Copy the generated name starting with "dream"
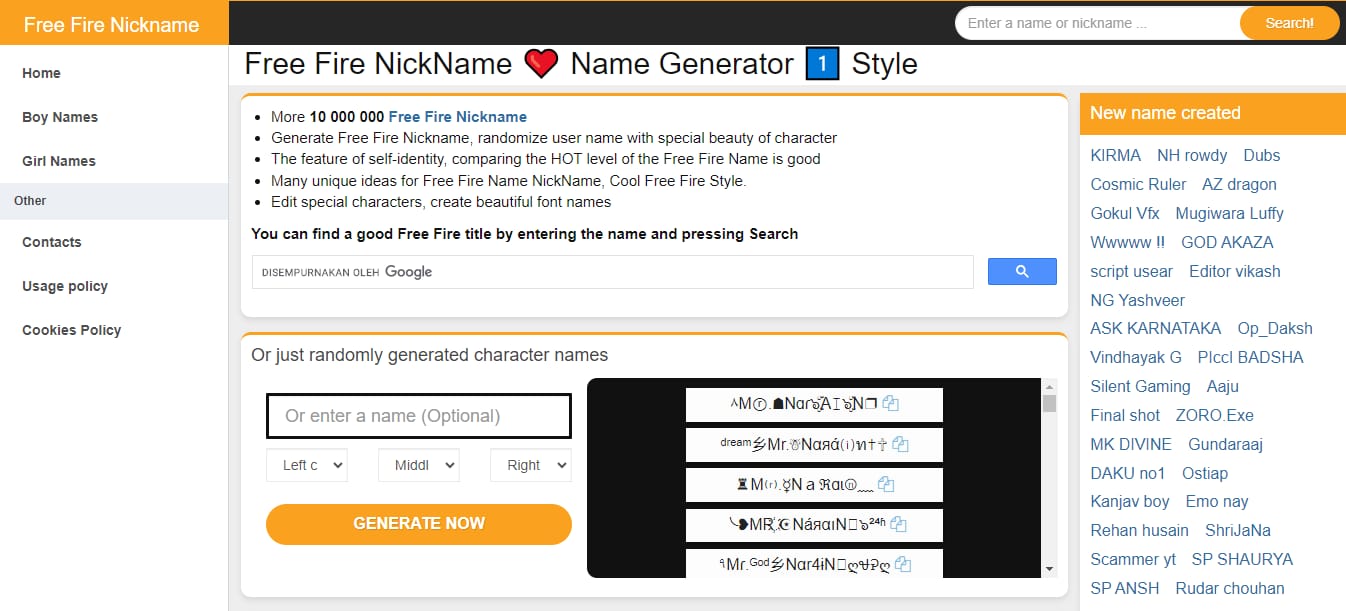 pyautogui.click(x=900, y=444)
